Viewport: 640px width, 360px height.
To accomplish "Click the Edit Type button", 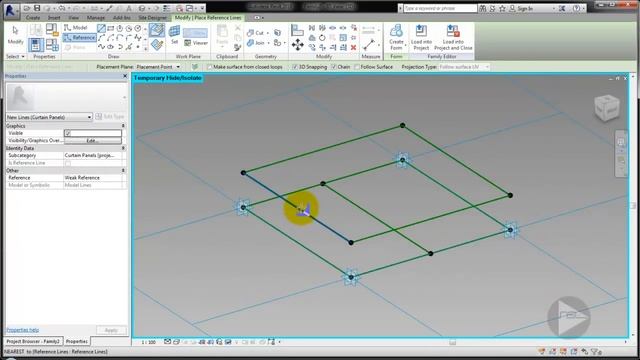I will tap(110, 117).
